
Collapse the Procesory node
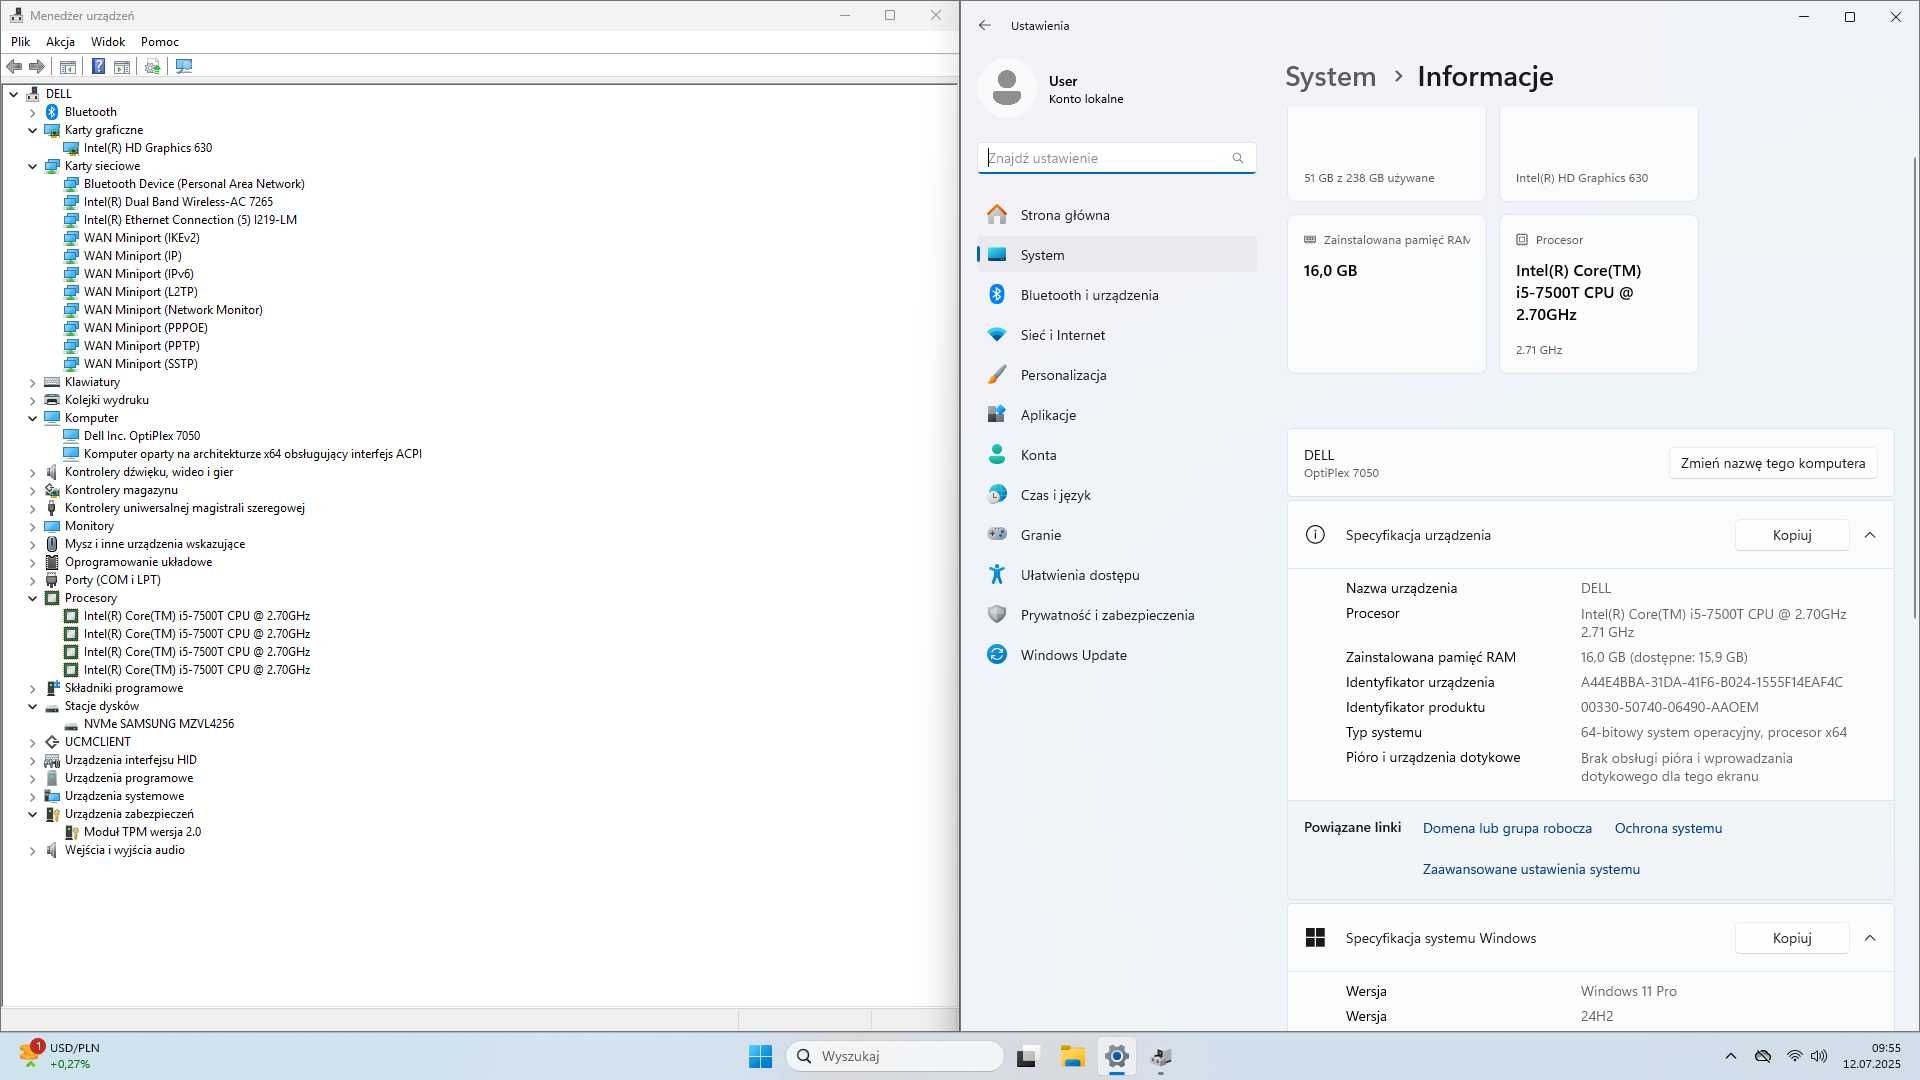point(32,598)
